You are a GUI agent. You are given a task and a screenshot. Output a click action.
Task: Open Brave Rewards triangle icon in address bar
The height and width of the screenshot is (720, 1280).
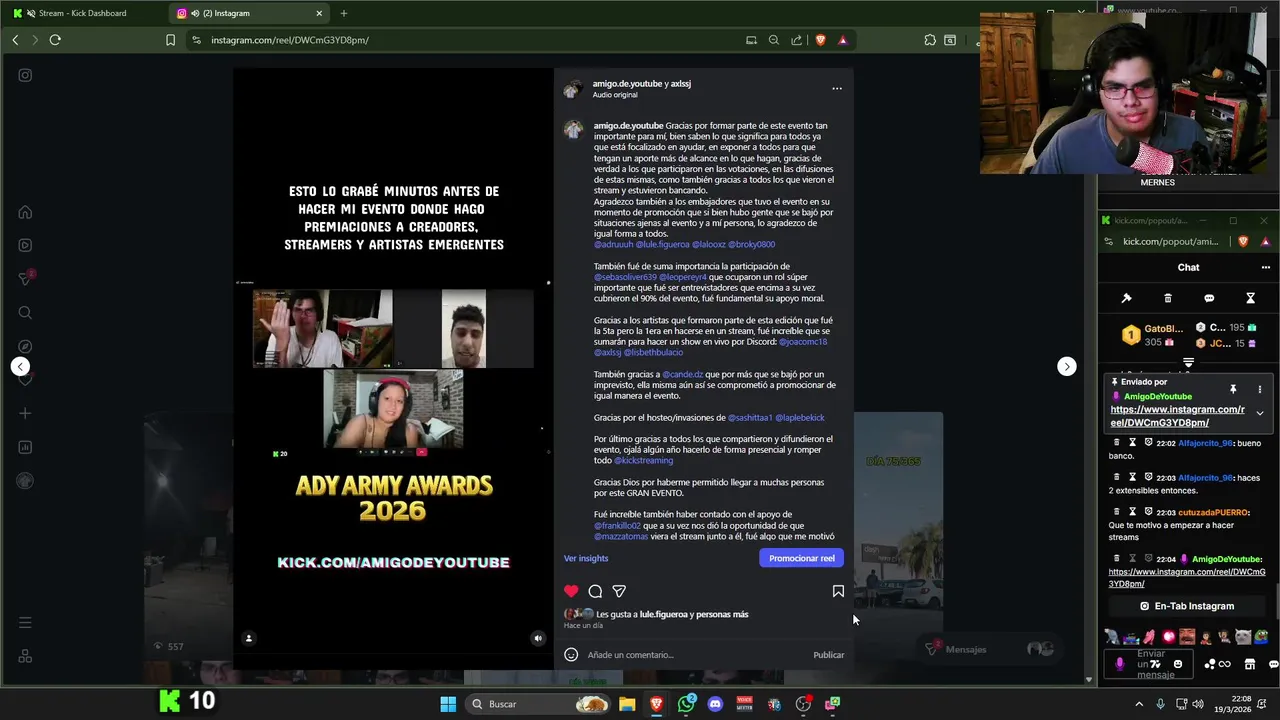click(x=843, y=40)
